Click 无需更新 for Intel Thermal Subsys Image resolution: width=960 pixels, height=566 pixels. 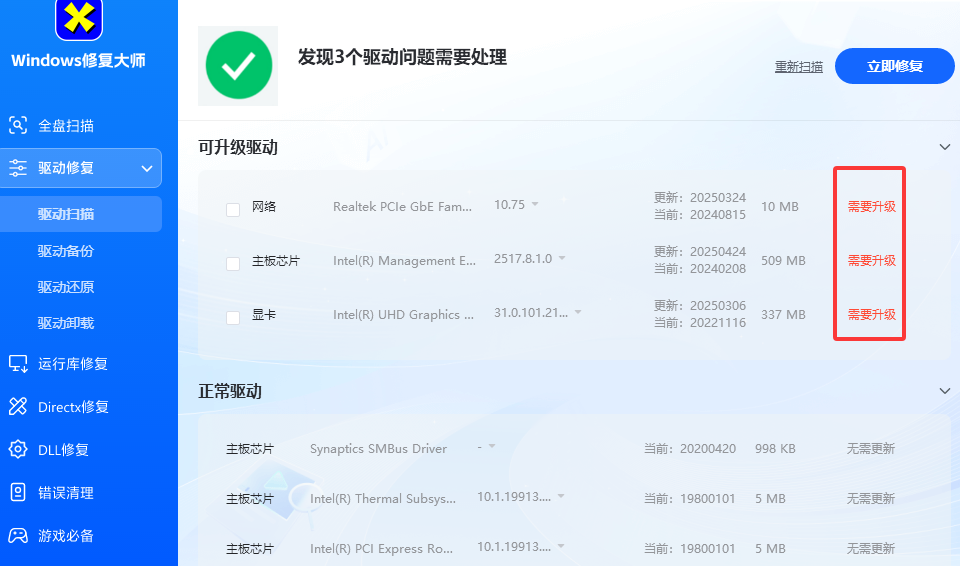871,499
